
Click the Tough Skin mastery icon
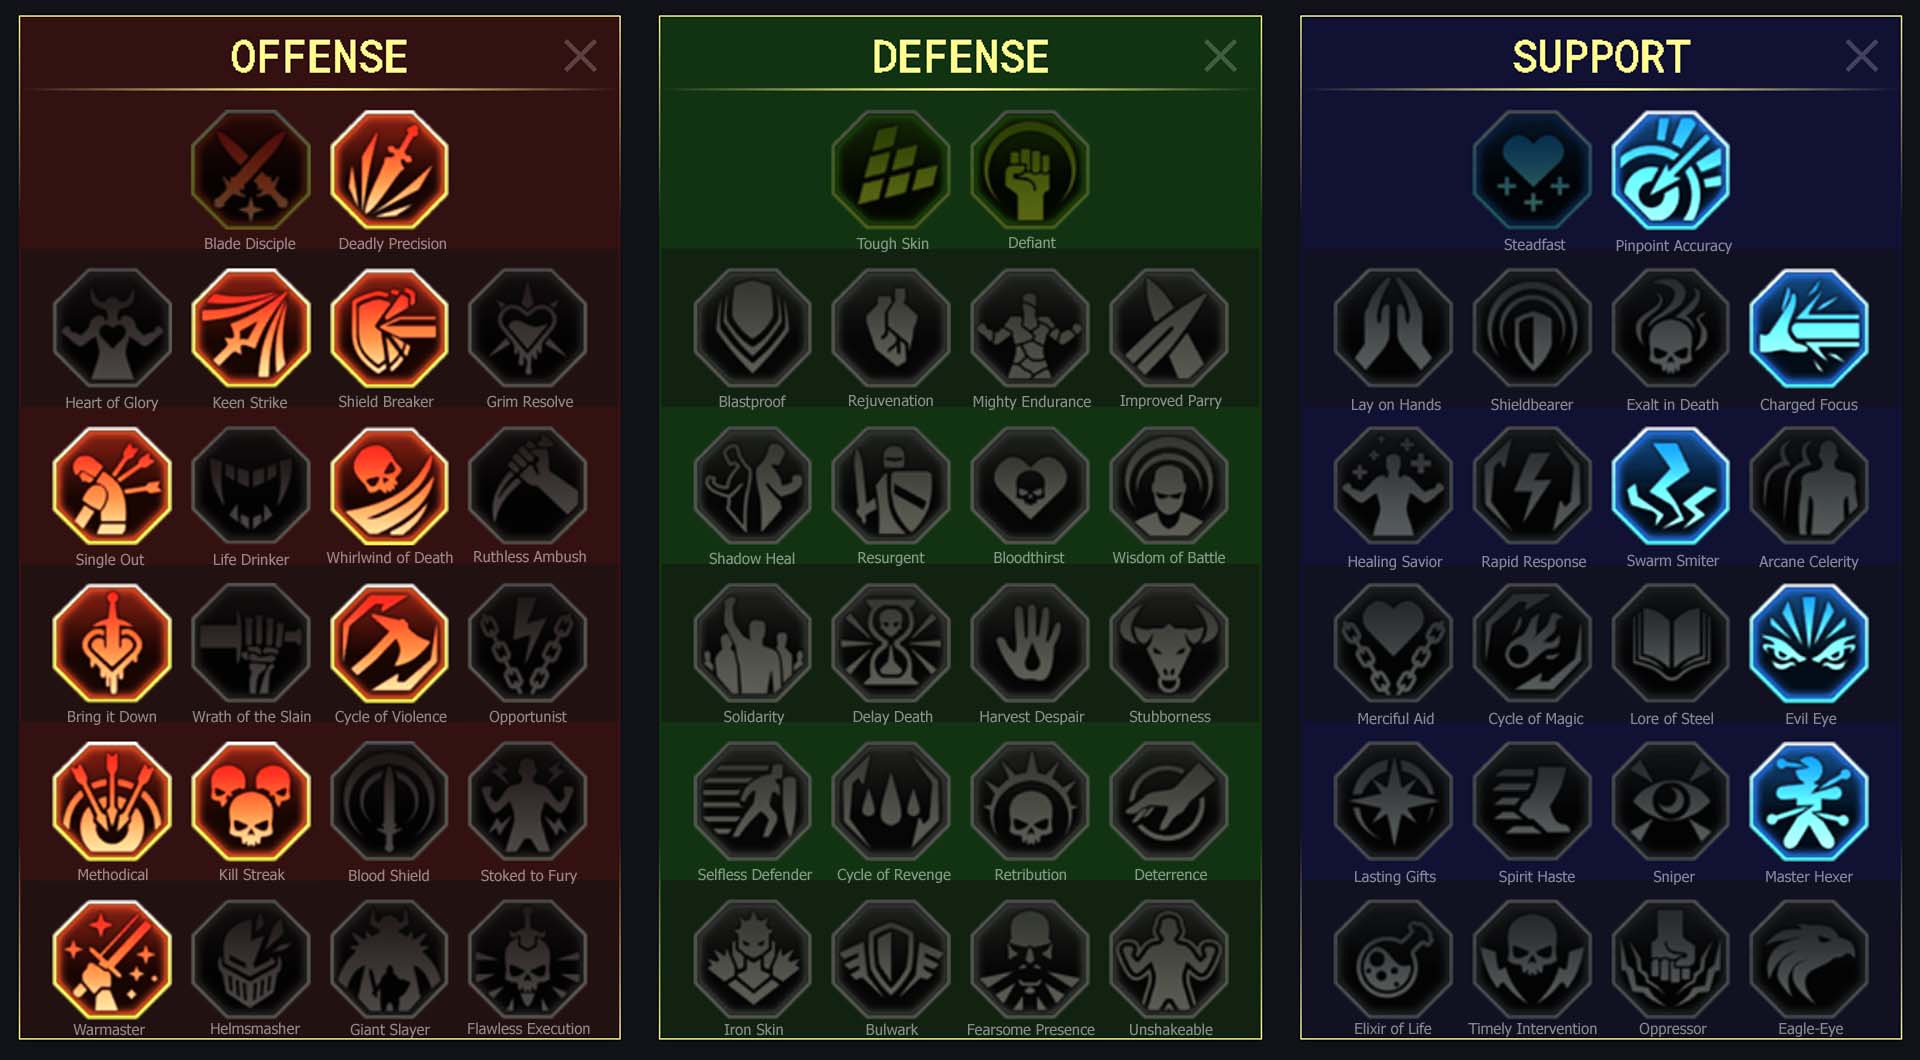pyautogui.click(x=891, y=170)
